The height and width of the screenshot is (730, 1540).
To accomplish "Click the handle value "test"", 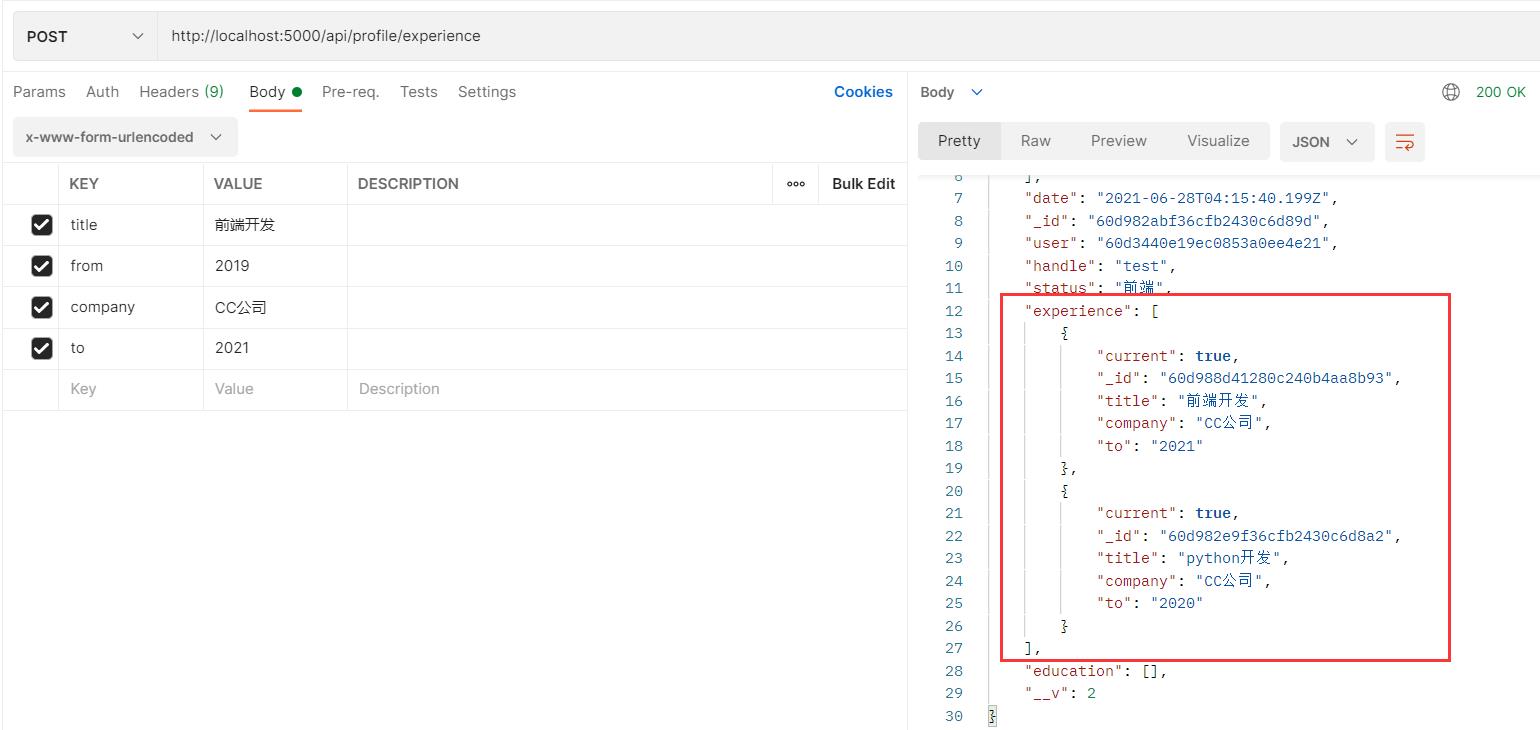I will [1141, 266].
